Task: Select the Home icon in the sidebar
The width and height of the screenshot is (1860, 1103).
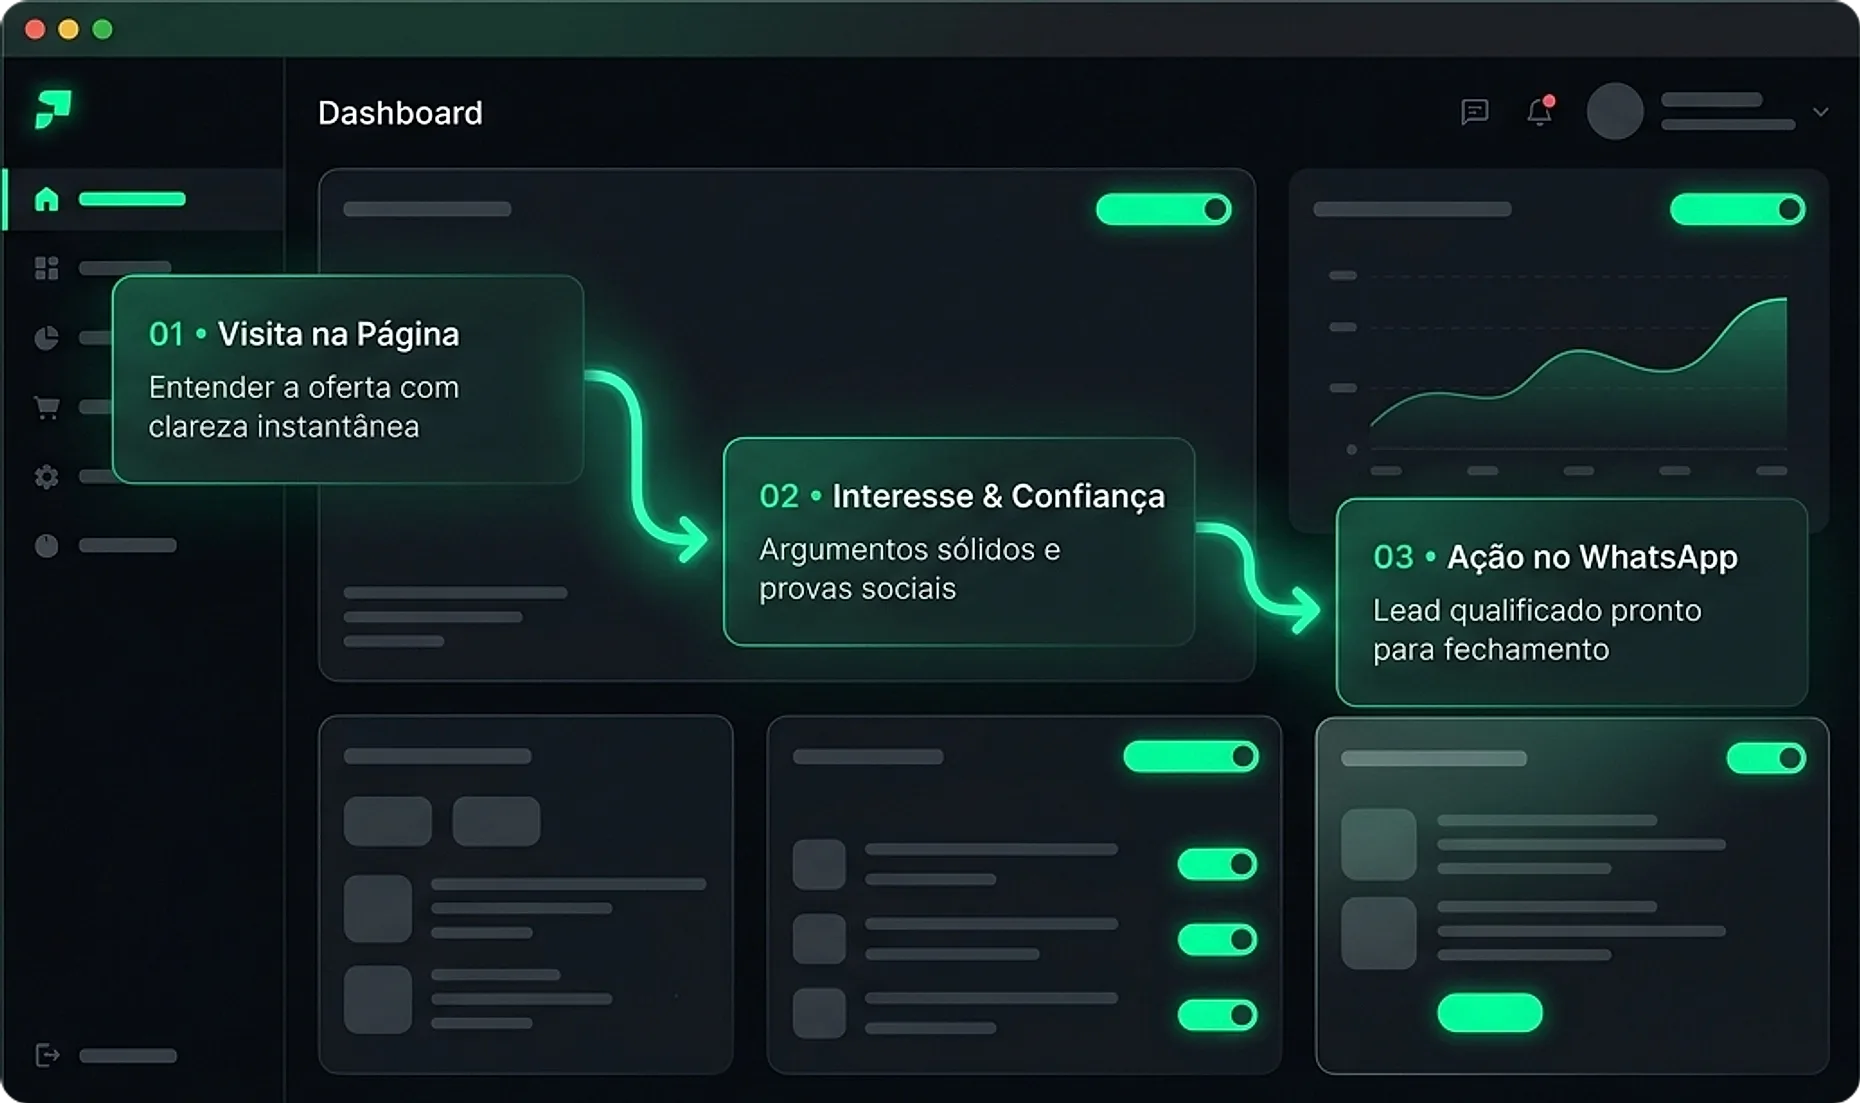Action: [x=47, y=199]
